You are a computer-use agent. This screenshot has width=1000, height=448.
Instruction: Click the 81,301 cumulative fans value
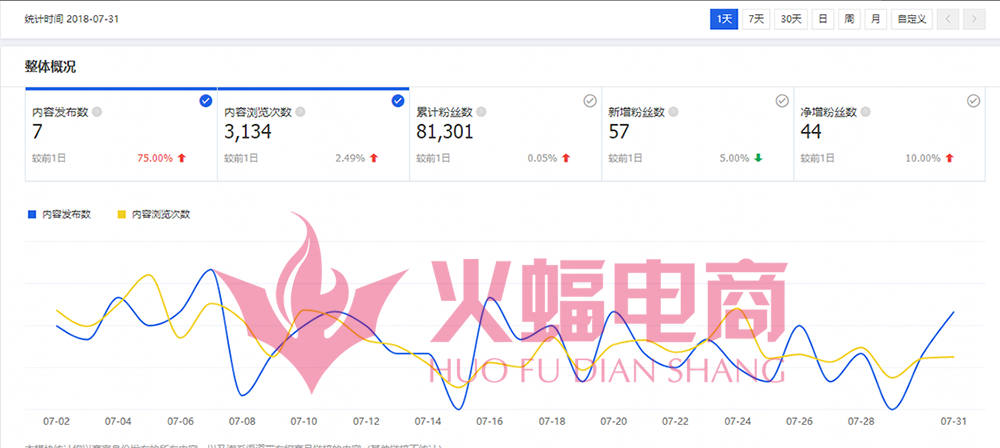445,132
